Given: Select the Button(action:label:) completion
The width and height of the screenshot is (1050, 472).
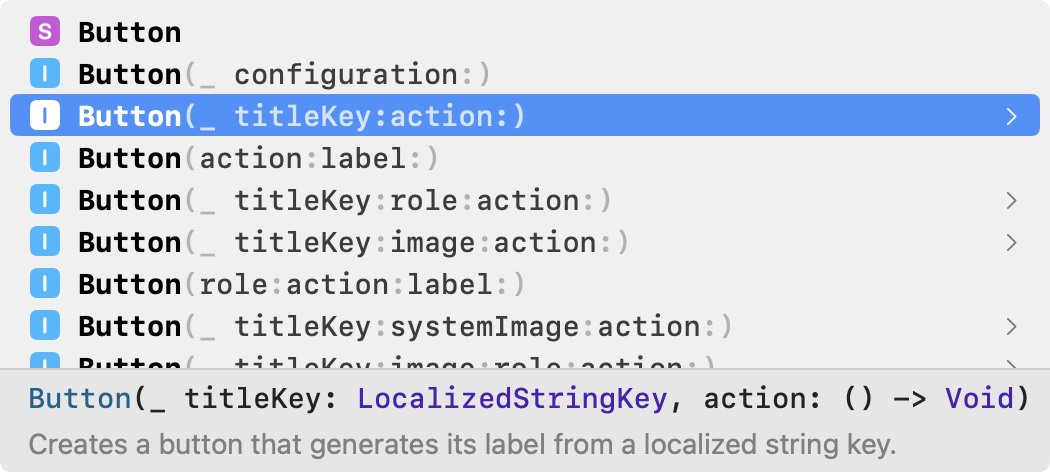Looking at the screenshot, I should click(x=524, y=157).
